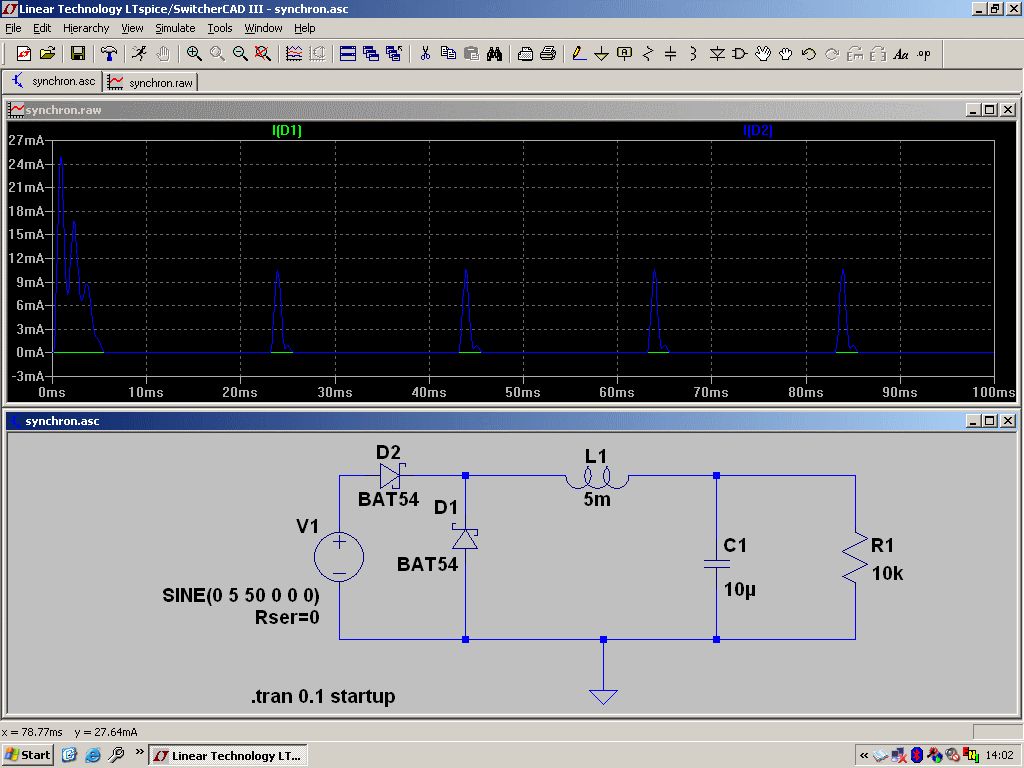Open the Hierarchy menu
This screenshot has height=768, width=1024.
tap(86, 28)
